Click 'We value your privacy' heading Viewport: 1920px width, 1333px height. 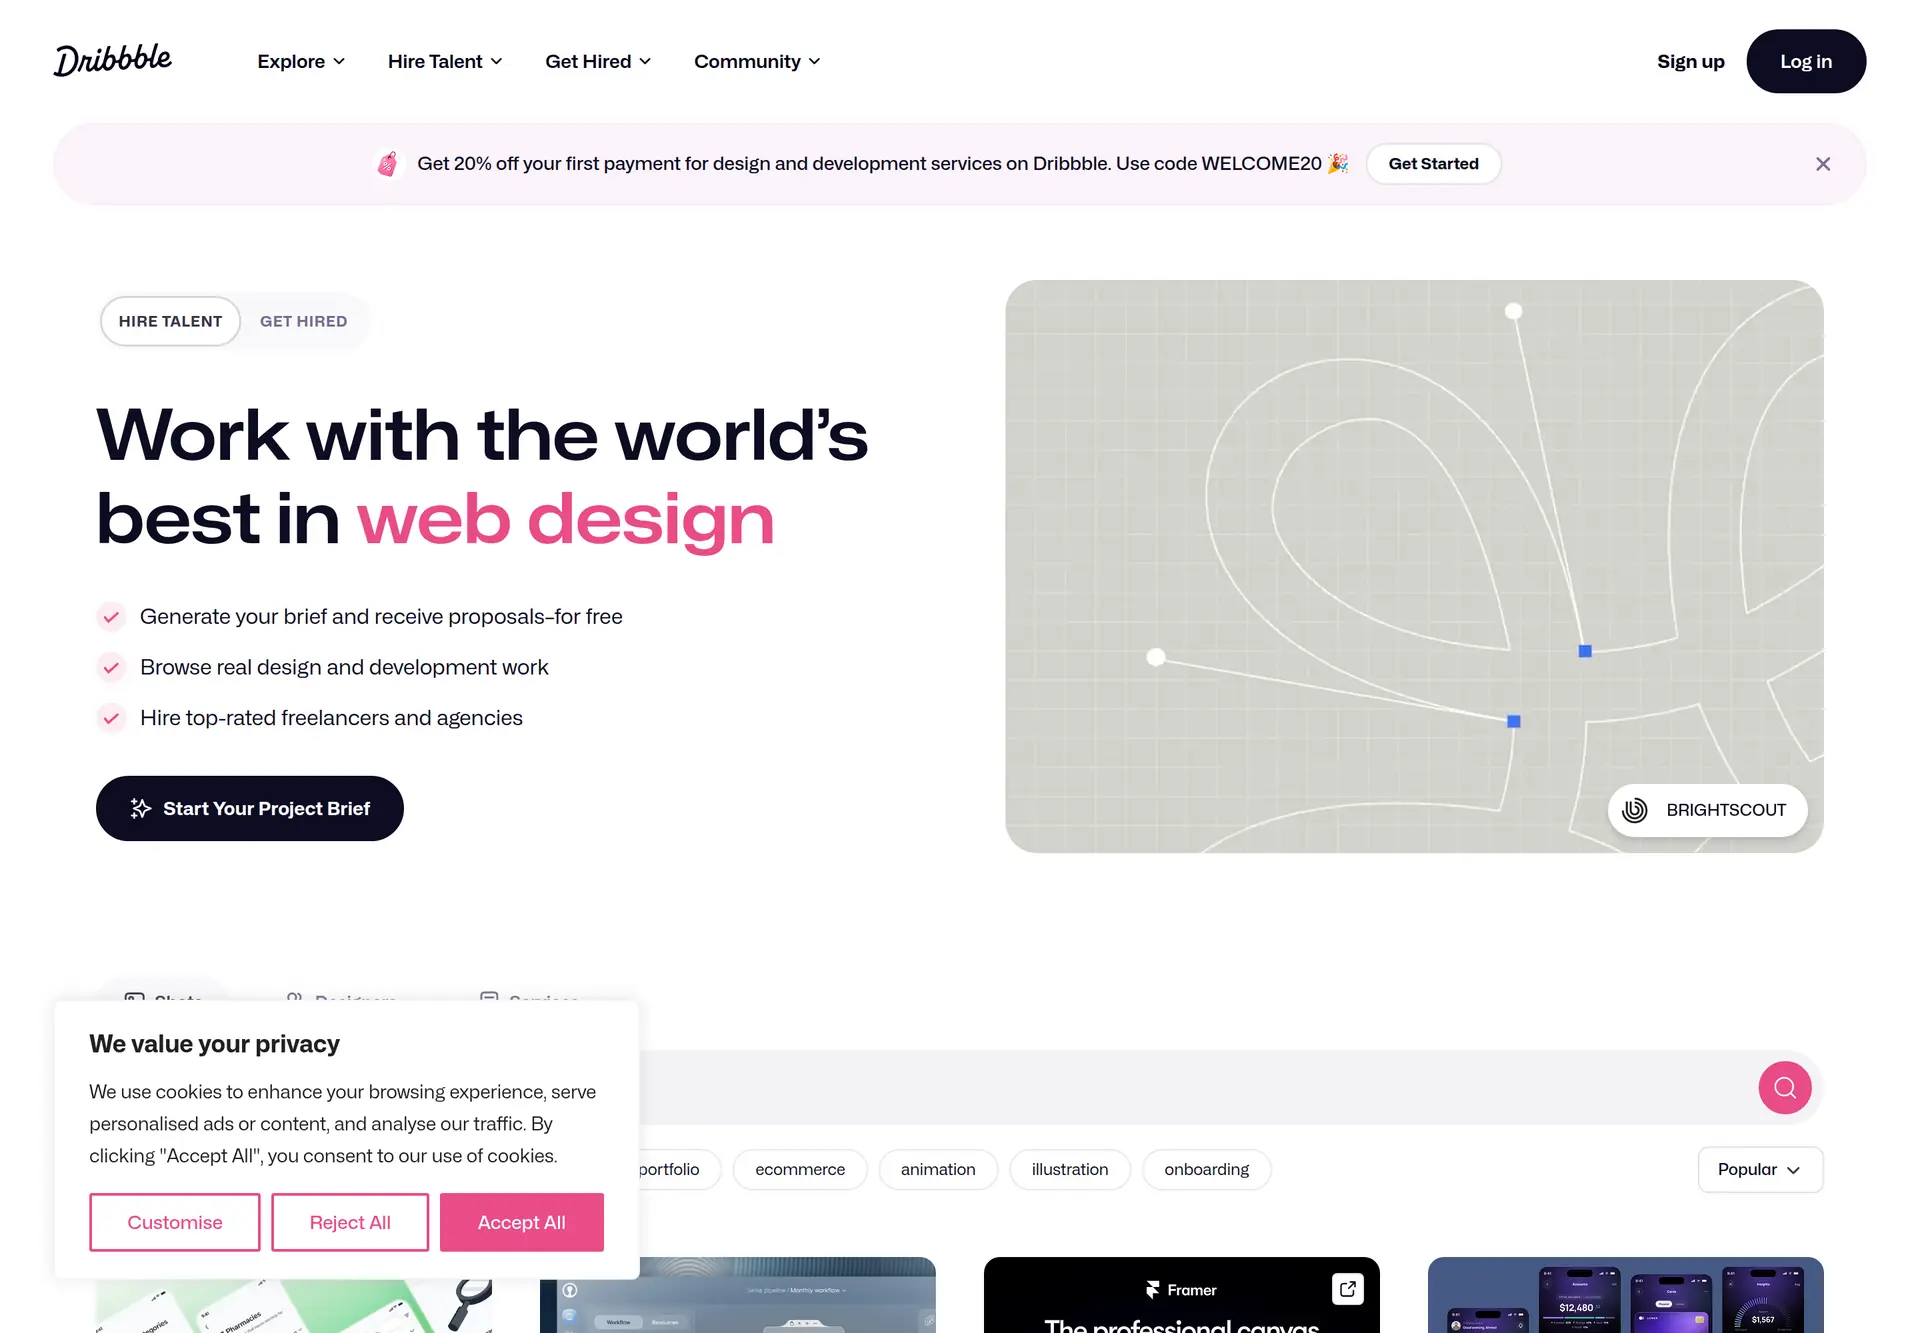pos(214,1044)
